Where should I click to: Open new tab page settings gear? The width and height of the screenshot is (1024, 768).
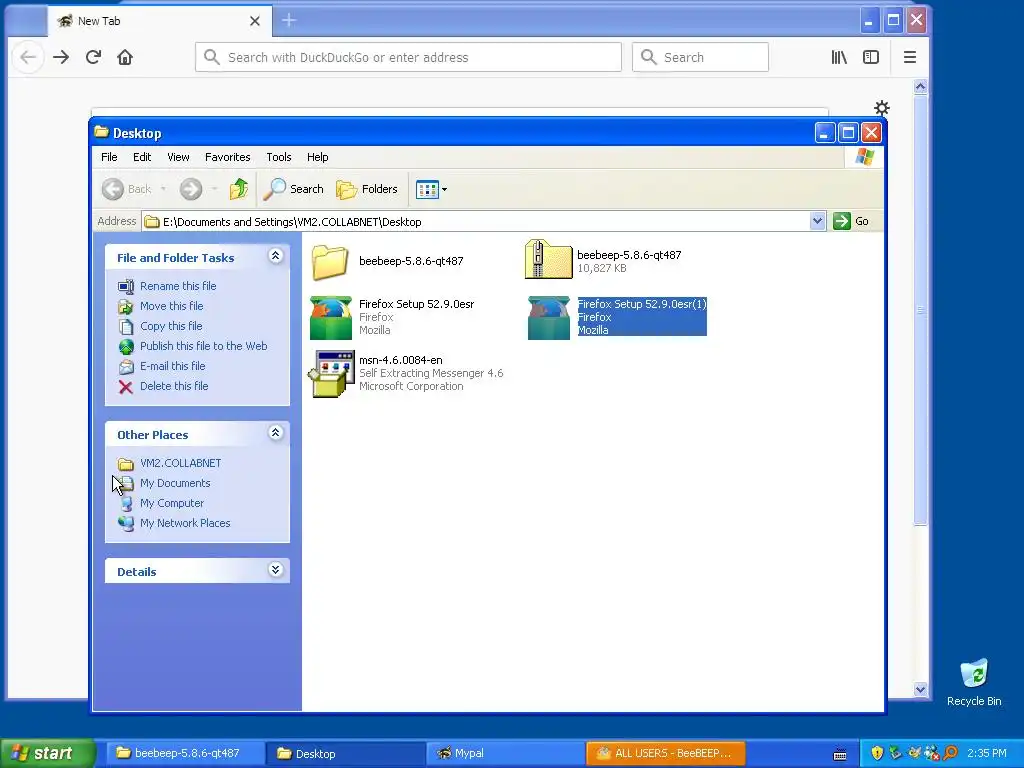882,108
